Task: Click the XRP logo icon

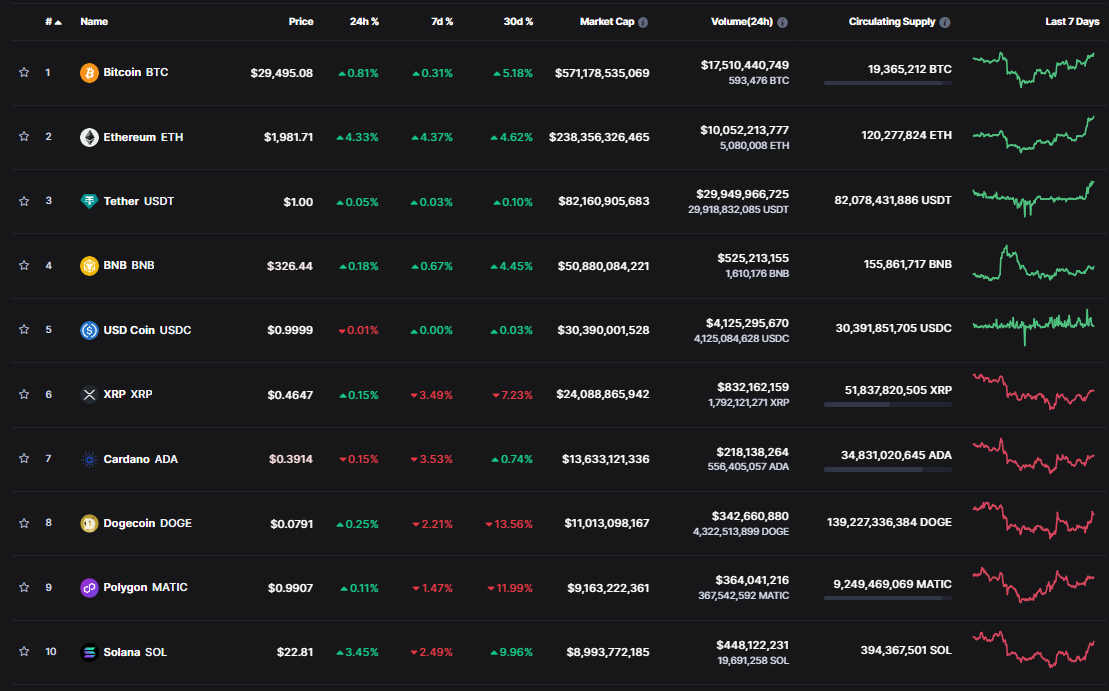Action: (x=89, y=395)
